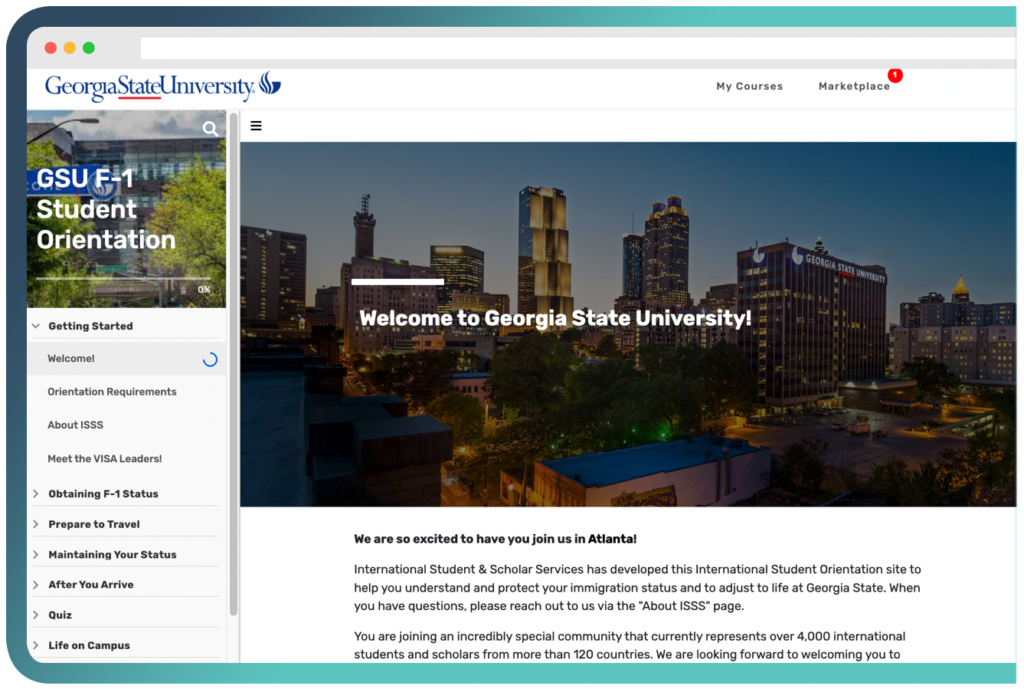Viewport: 1024px width, 689px height.
Task: Click the yellow macOS minimize dot
Action: (x=69, y=48)
